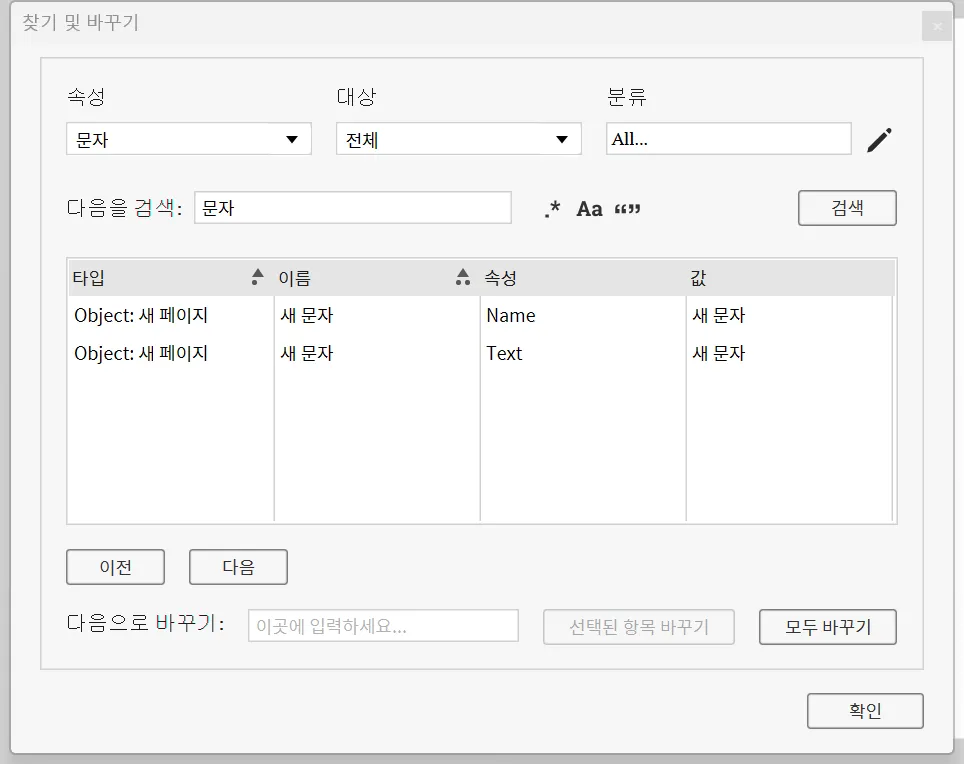Select the result row with Name property

coord(480,316)
